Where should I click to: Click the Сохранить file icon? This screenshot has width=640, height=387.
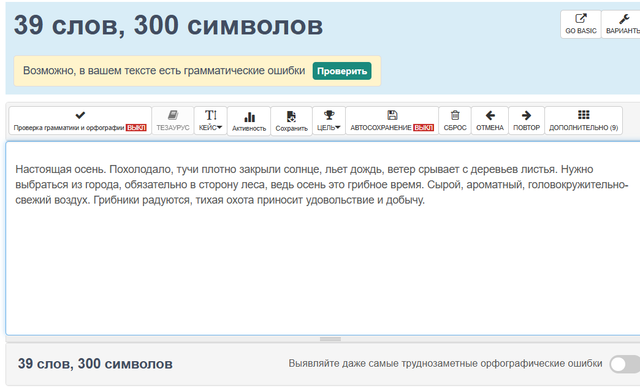(291, 121)
